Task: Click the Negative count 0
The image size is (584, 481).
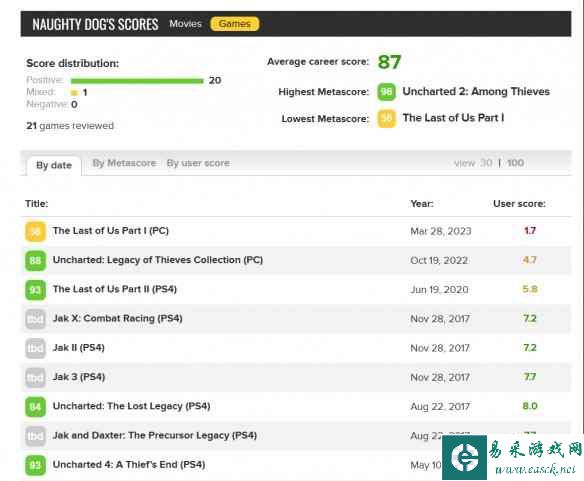Action: [74, 105]
